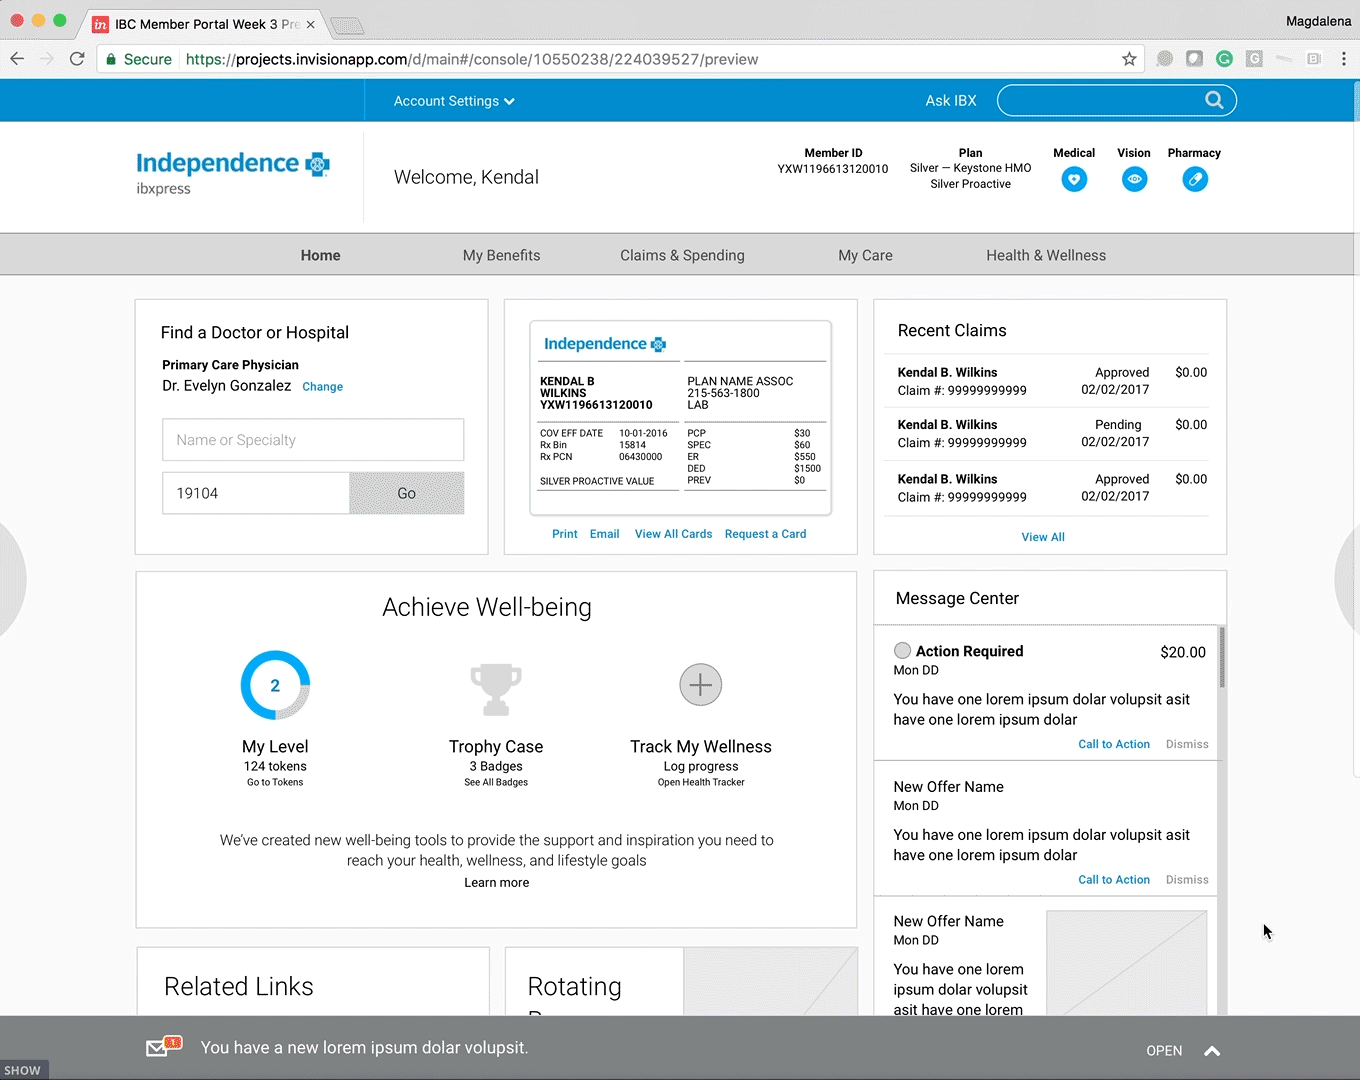Click the browser forward arrow
This screenshot has width=1360, height=1080.
click(47, 59)
